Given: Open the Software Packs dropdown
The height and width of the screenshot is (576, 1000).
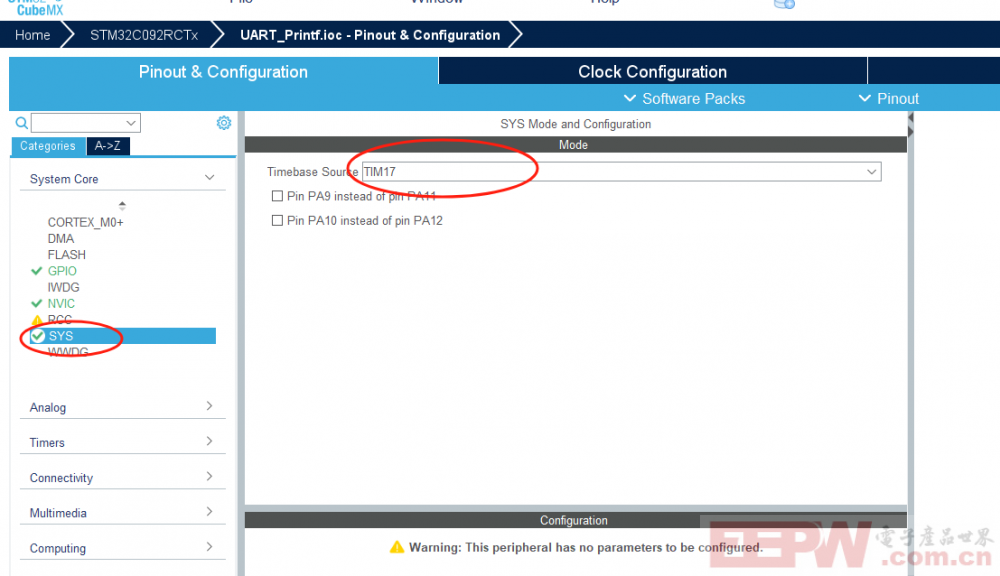Looking at the screenshot, I should point(684,99).
